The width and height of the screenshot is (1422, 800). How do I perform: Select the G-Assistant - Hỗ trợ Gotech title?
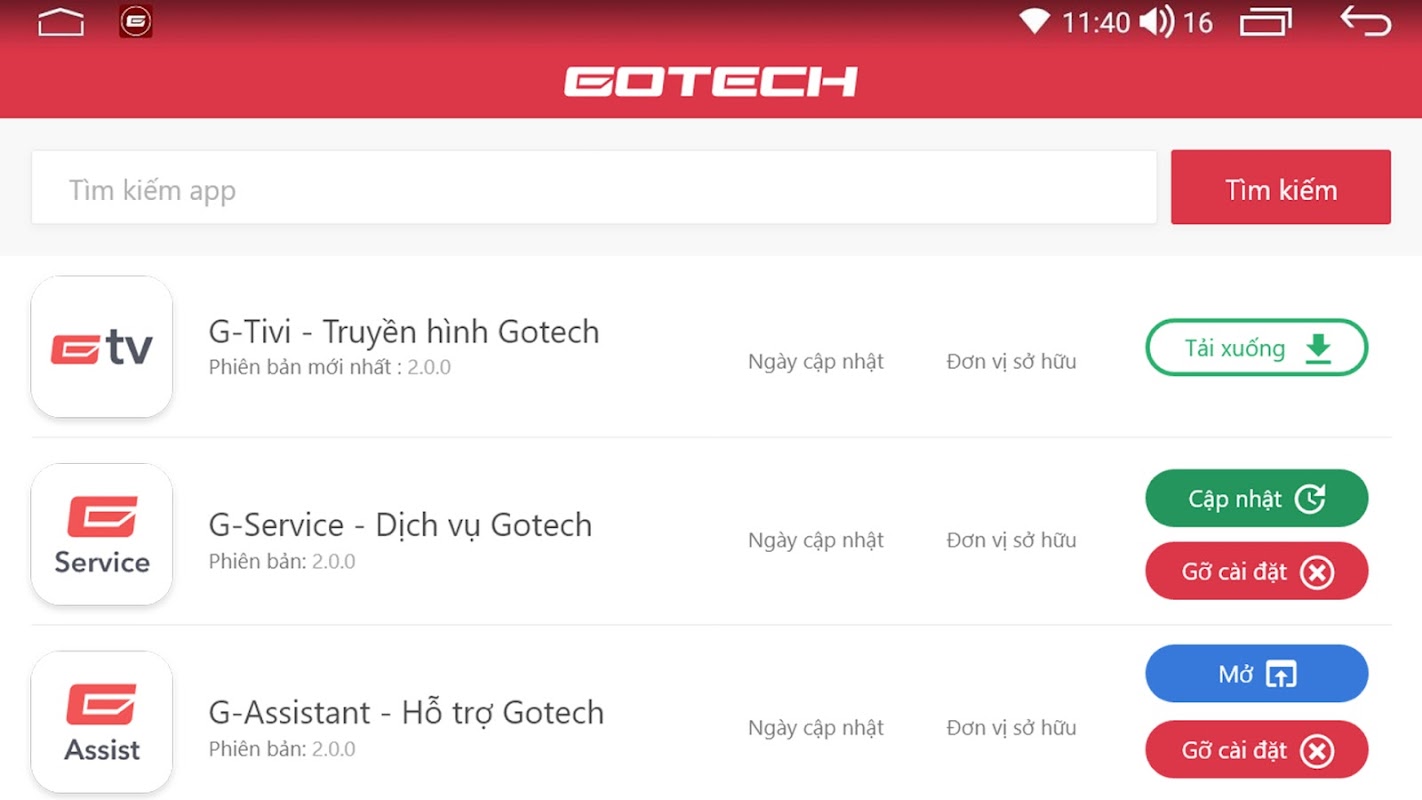(x=406, y=712)
